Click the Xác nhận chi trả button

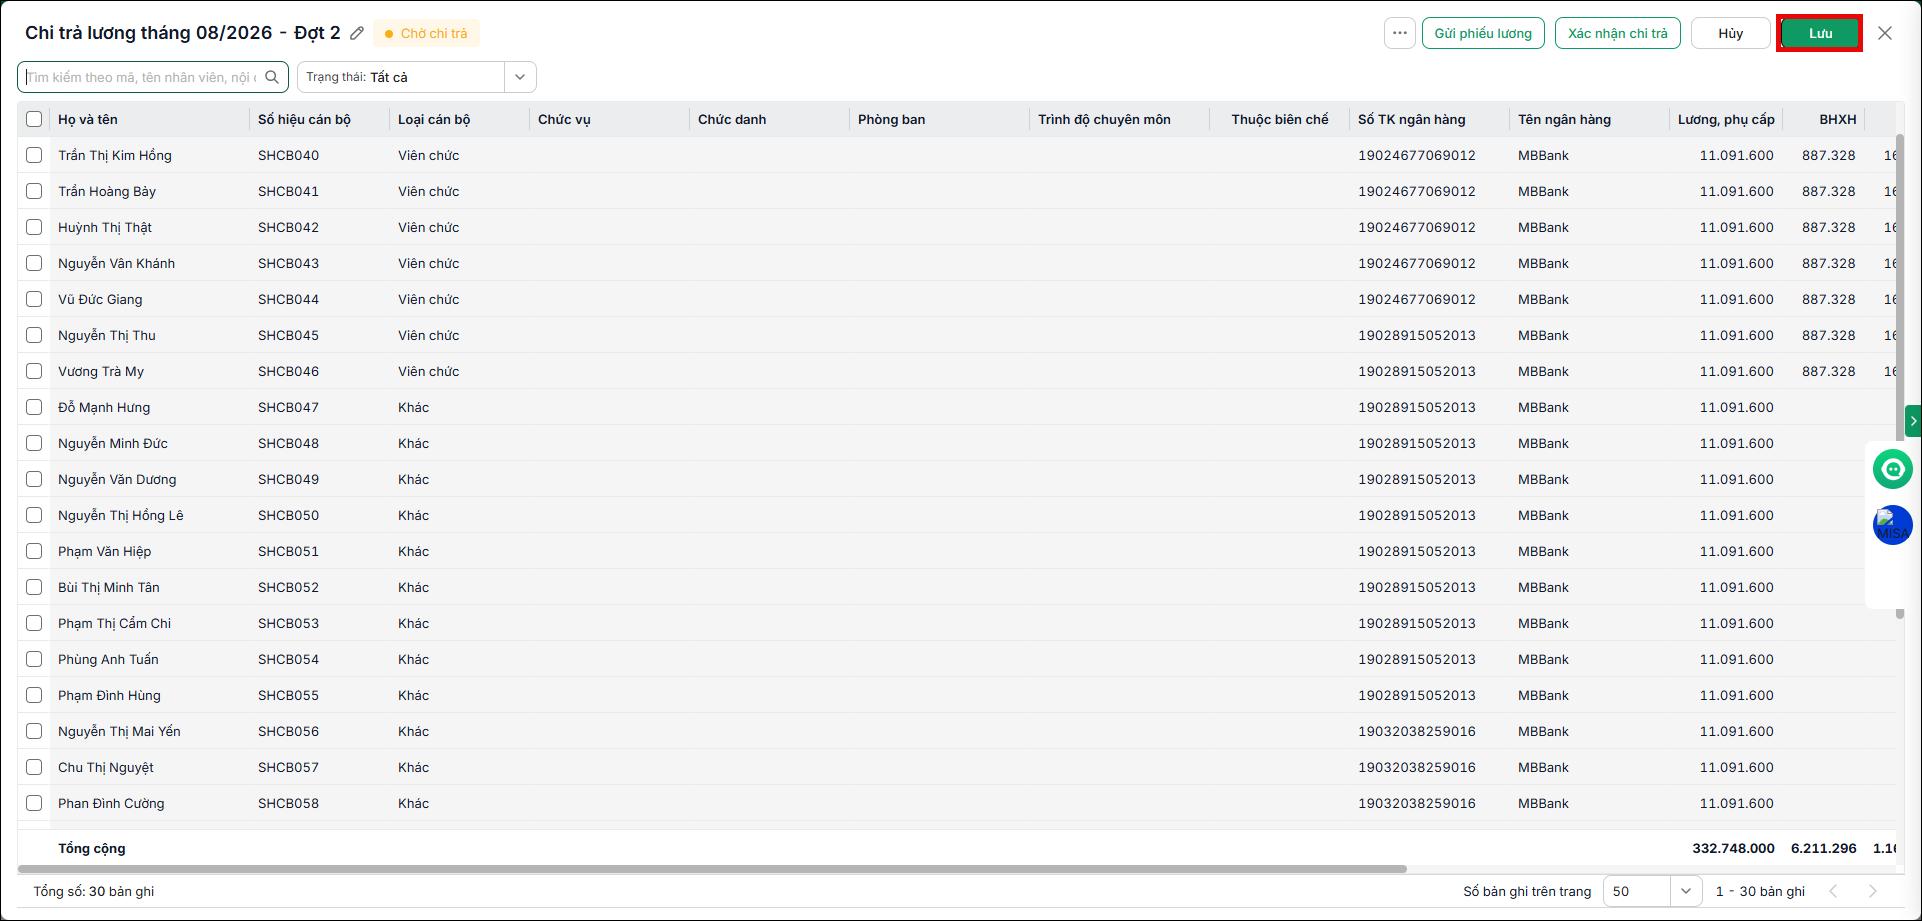[1618, 33]
